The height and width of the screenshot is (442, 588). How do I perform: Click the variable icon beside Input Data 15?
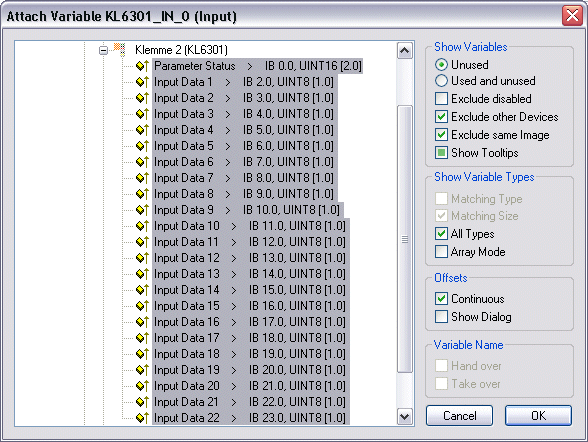[142, 306]
